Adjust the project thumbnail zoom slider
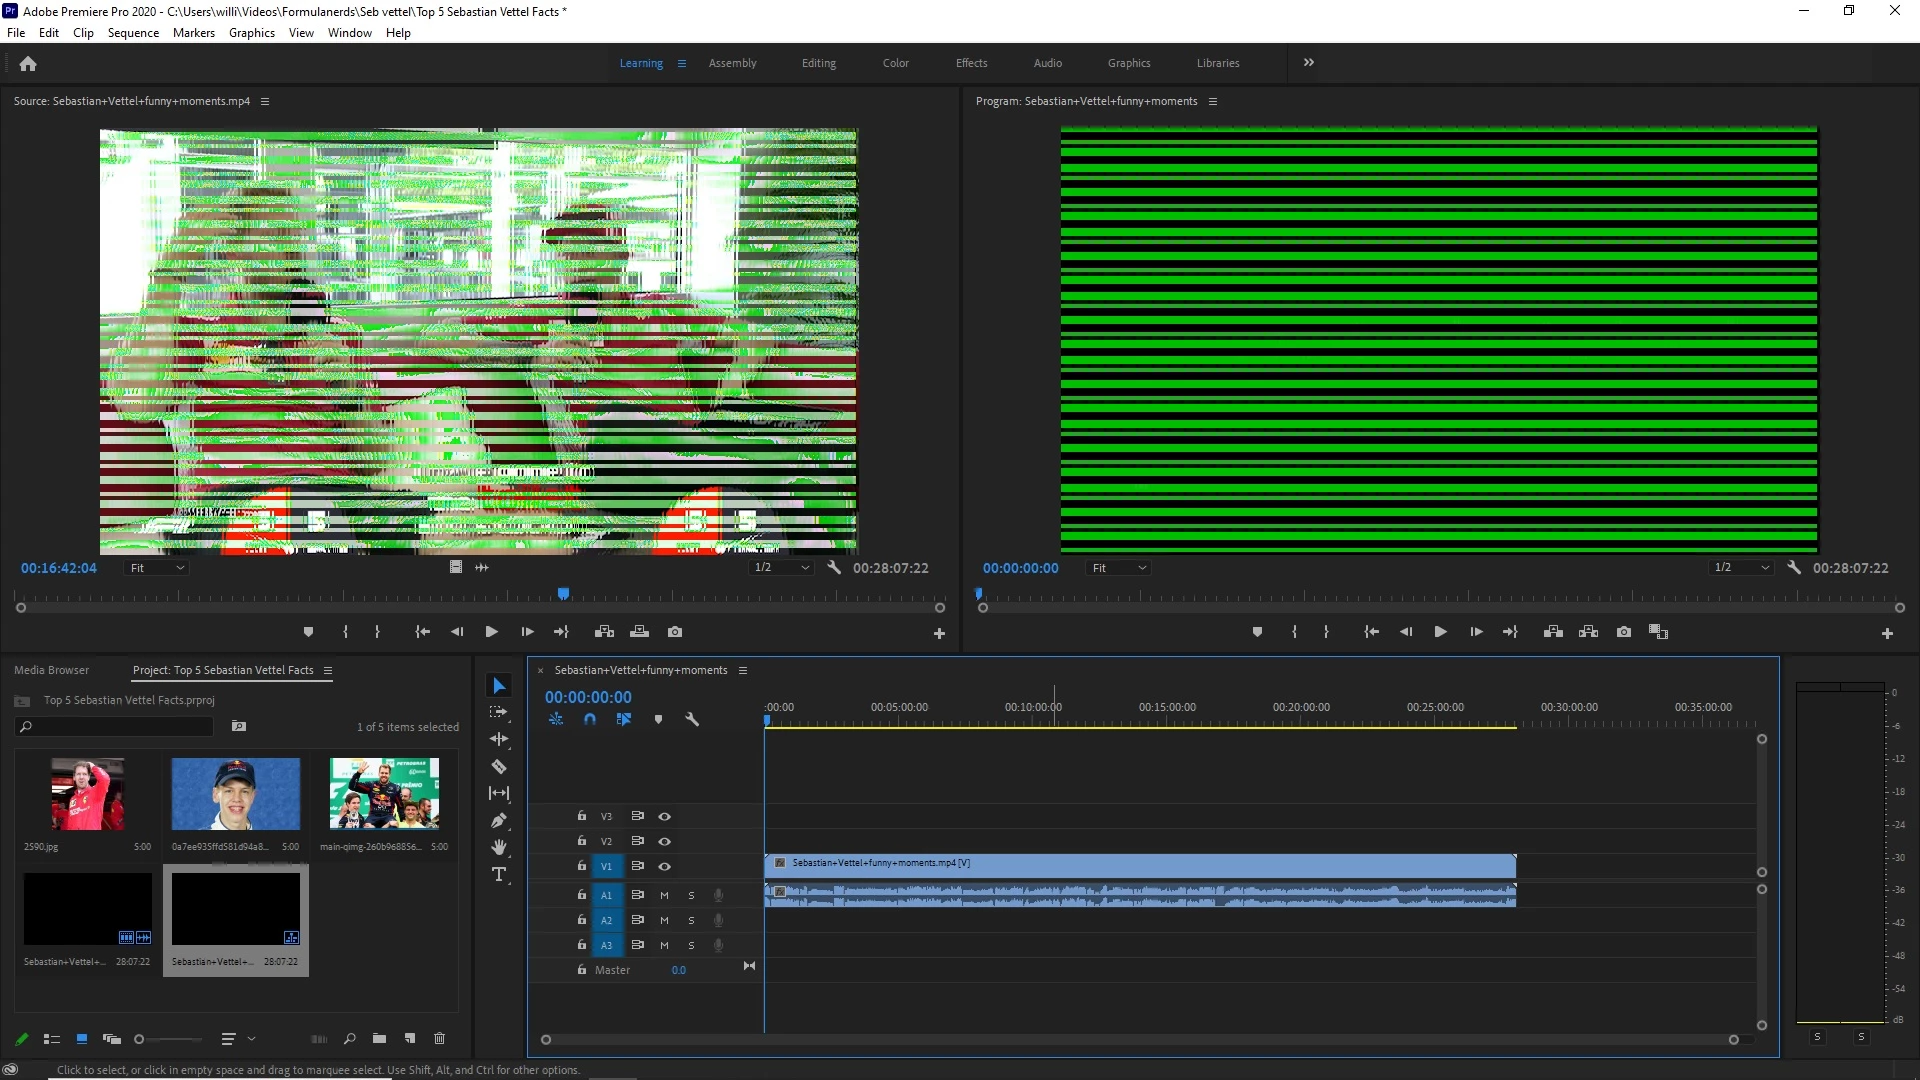This screenshot has width=1920, height=1080. click(140, 1039)
